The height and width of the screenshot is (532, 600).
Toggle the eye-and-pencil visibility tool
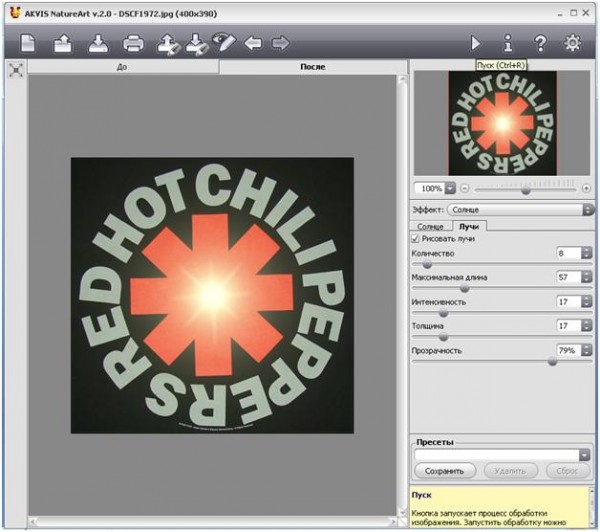tap(224, 42)
